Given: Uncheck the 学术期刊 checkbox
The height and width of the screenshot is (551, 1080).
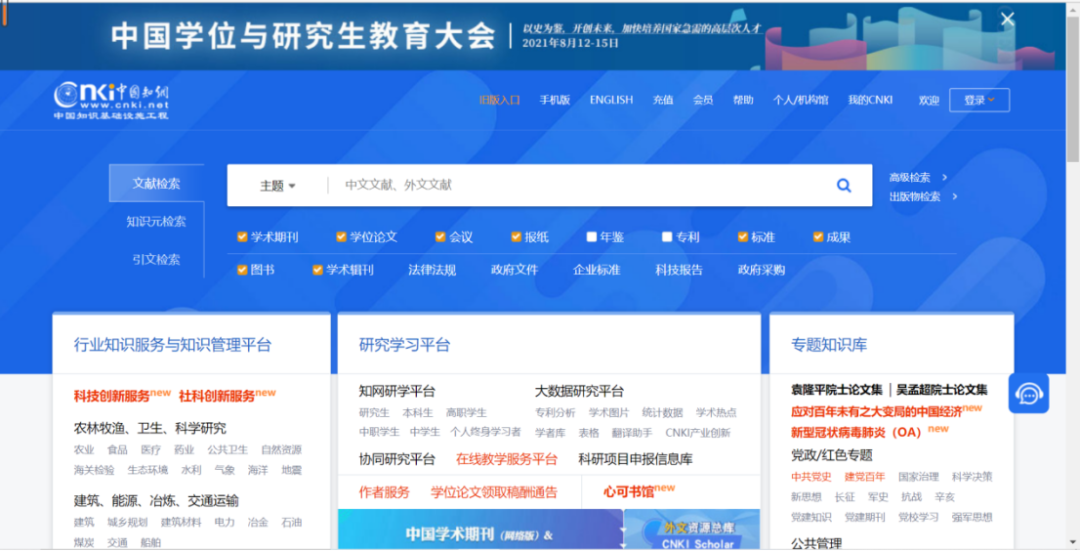Looking at the screenshot, I should click(x=242, y=237).
